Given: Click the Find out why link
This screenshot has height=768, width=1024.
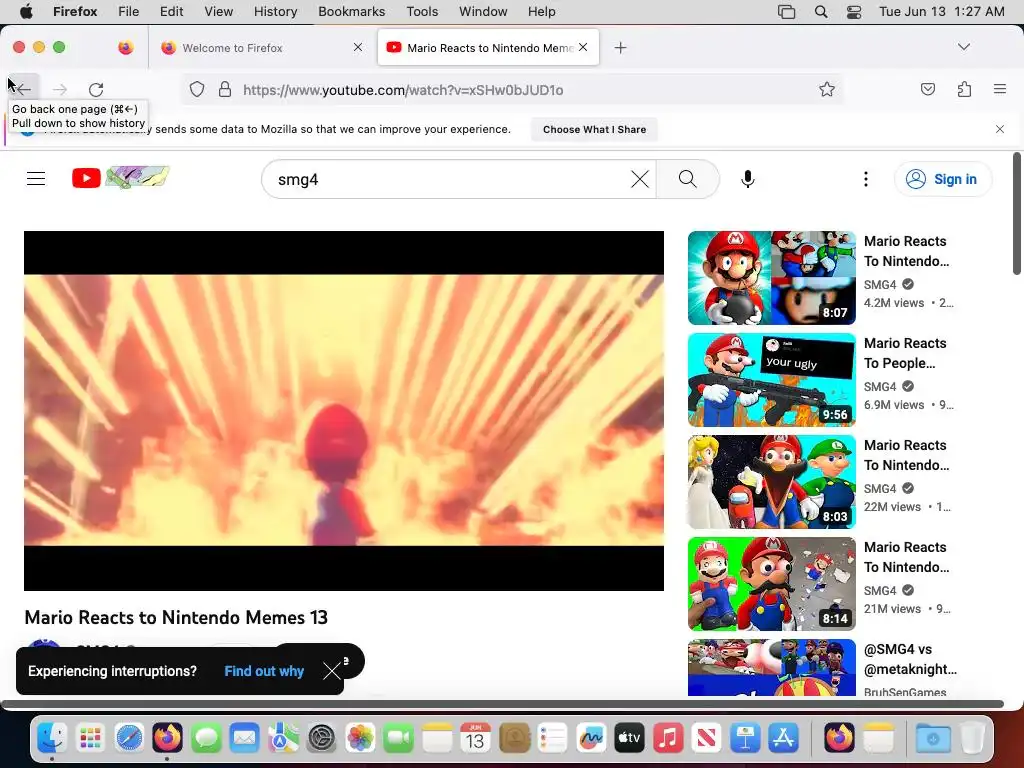Looking at the screenshot, I should click(264, 671).
